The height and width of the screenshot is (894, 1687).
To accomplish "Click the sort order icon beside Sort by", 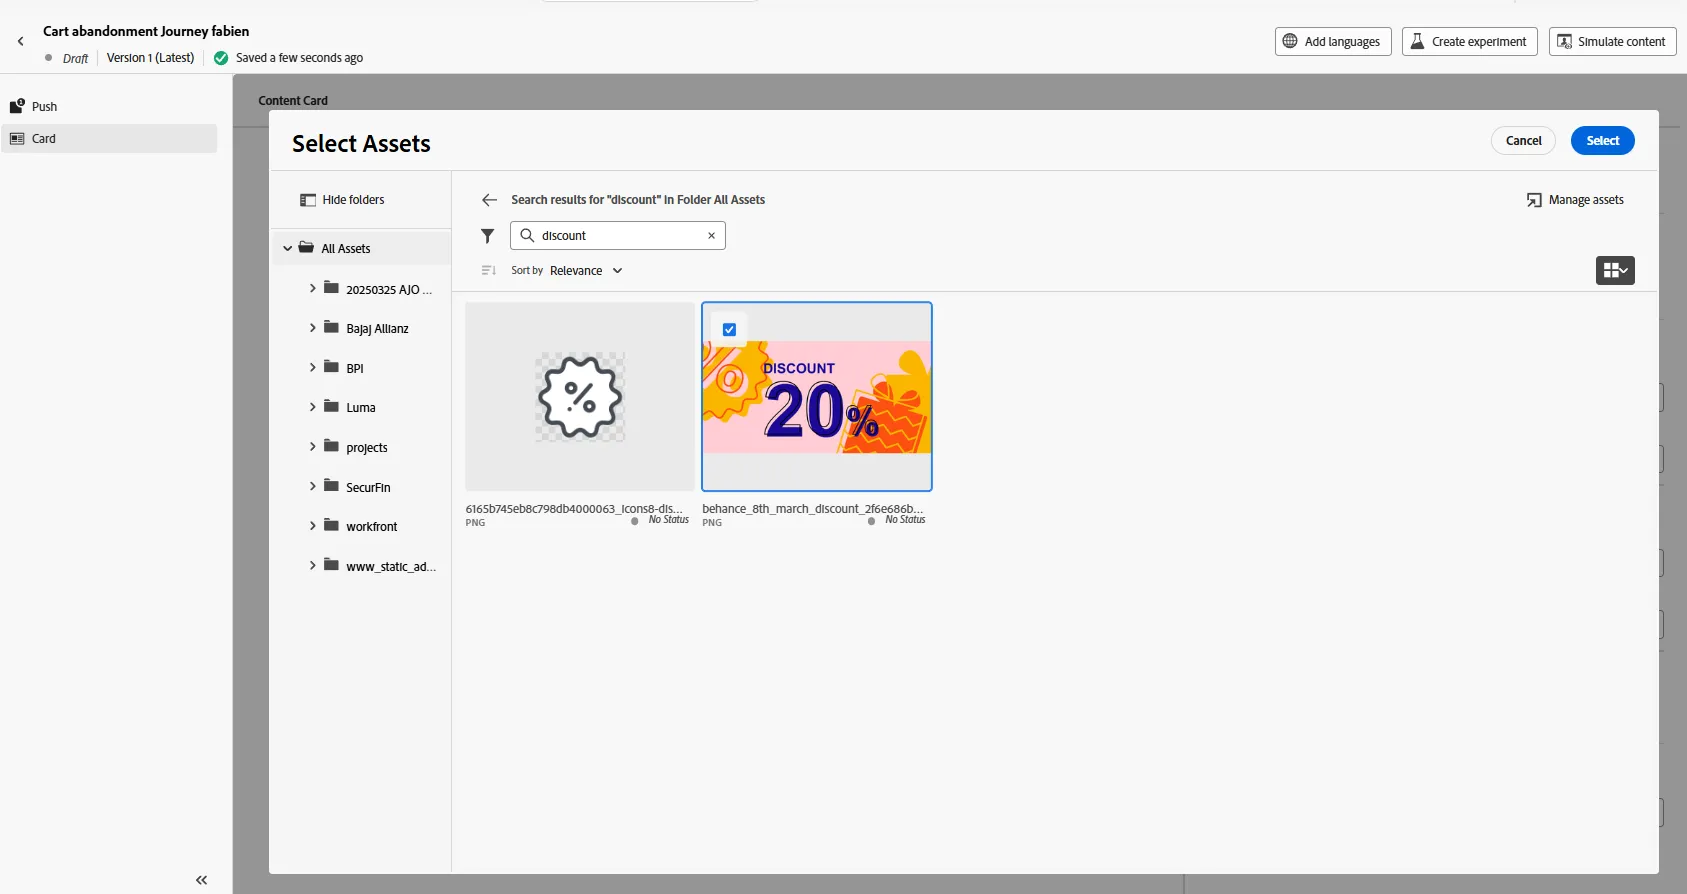I will (488, 271).
